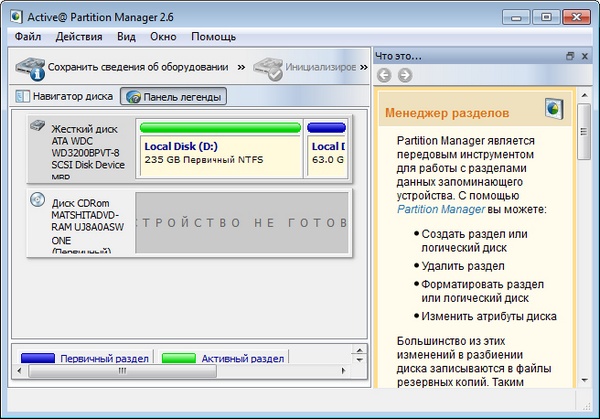600x419 pixels.
Task: Expand toolbar overflow chevron after Сохранить сведения
Action: [241, 67]
